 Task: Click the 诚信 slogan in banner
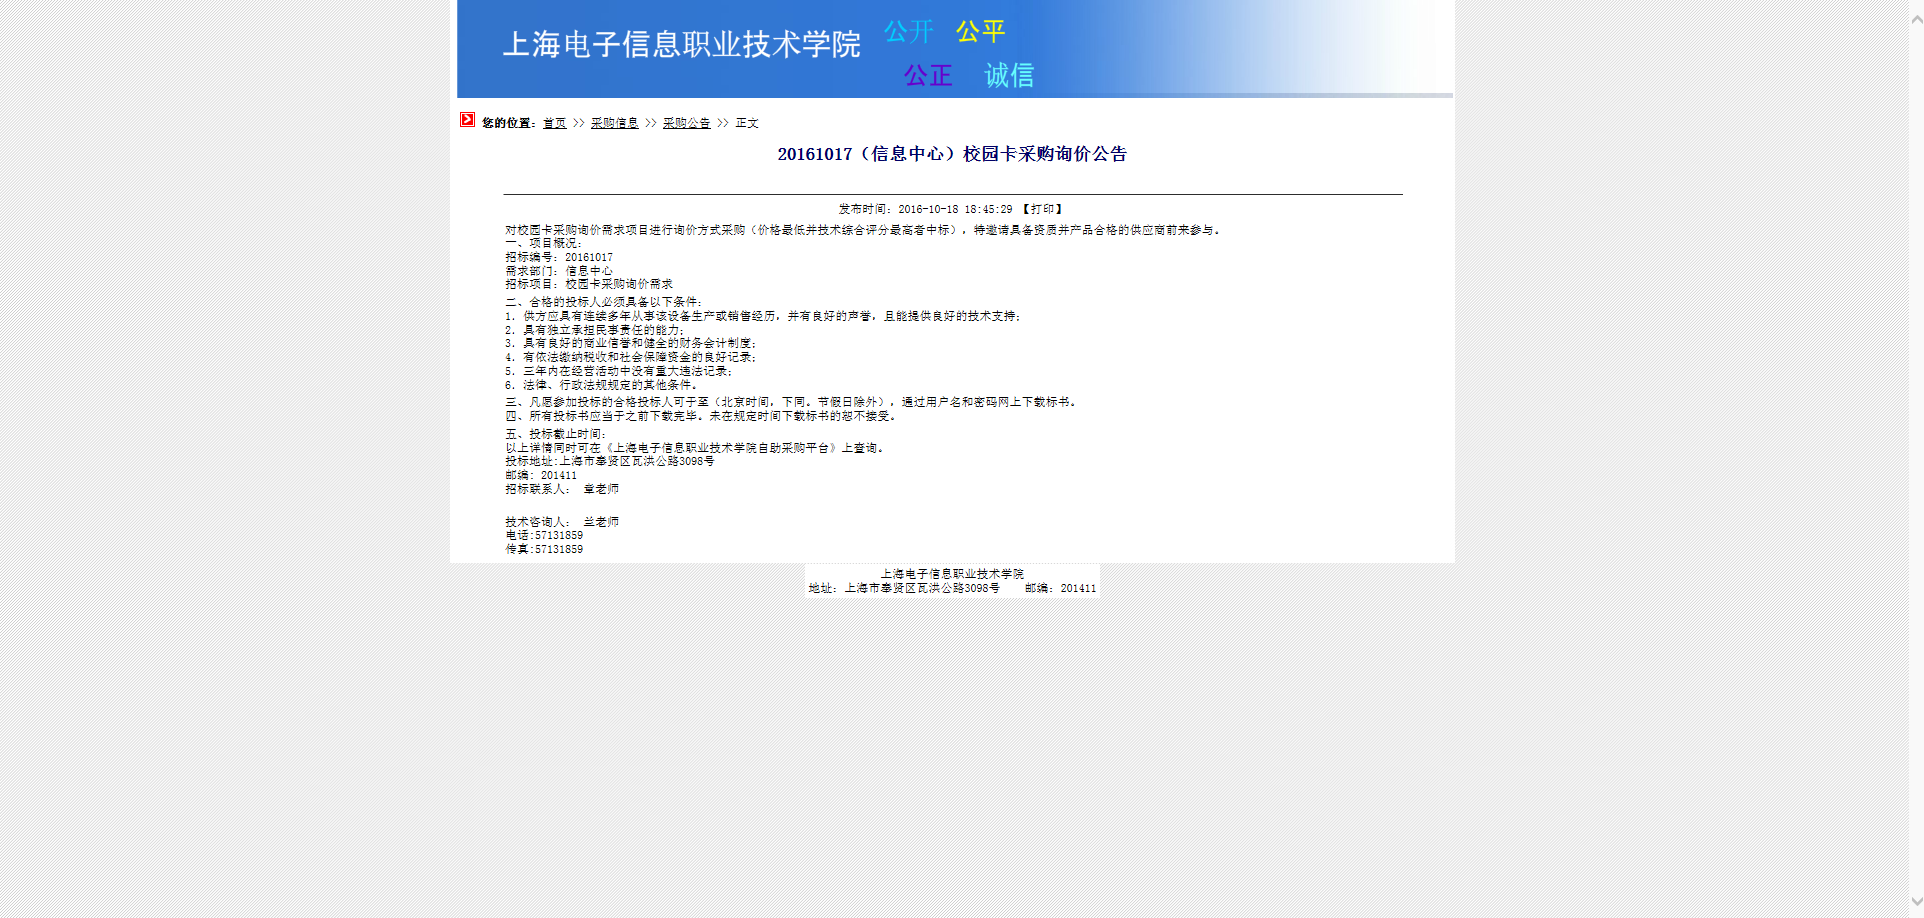click(x=1009, y=75)
